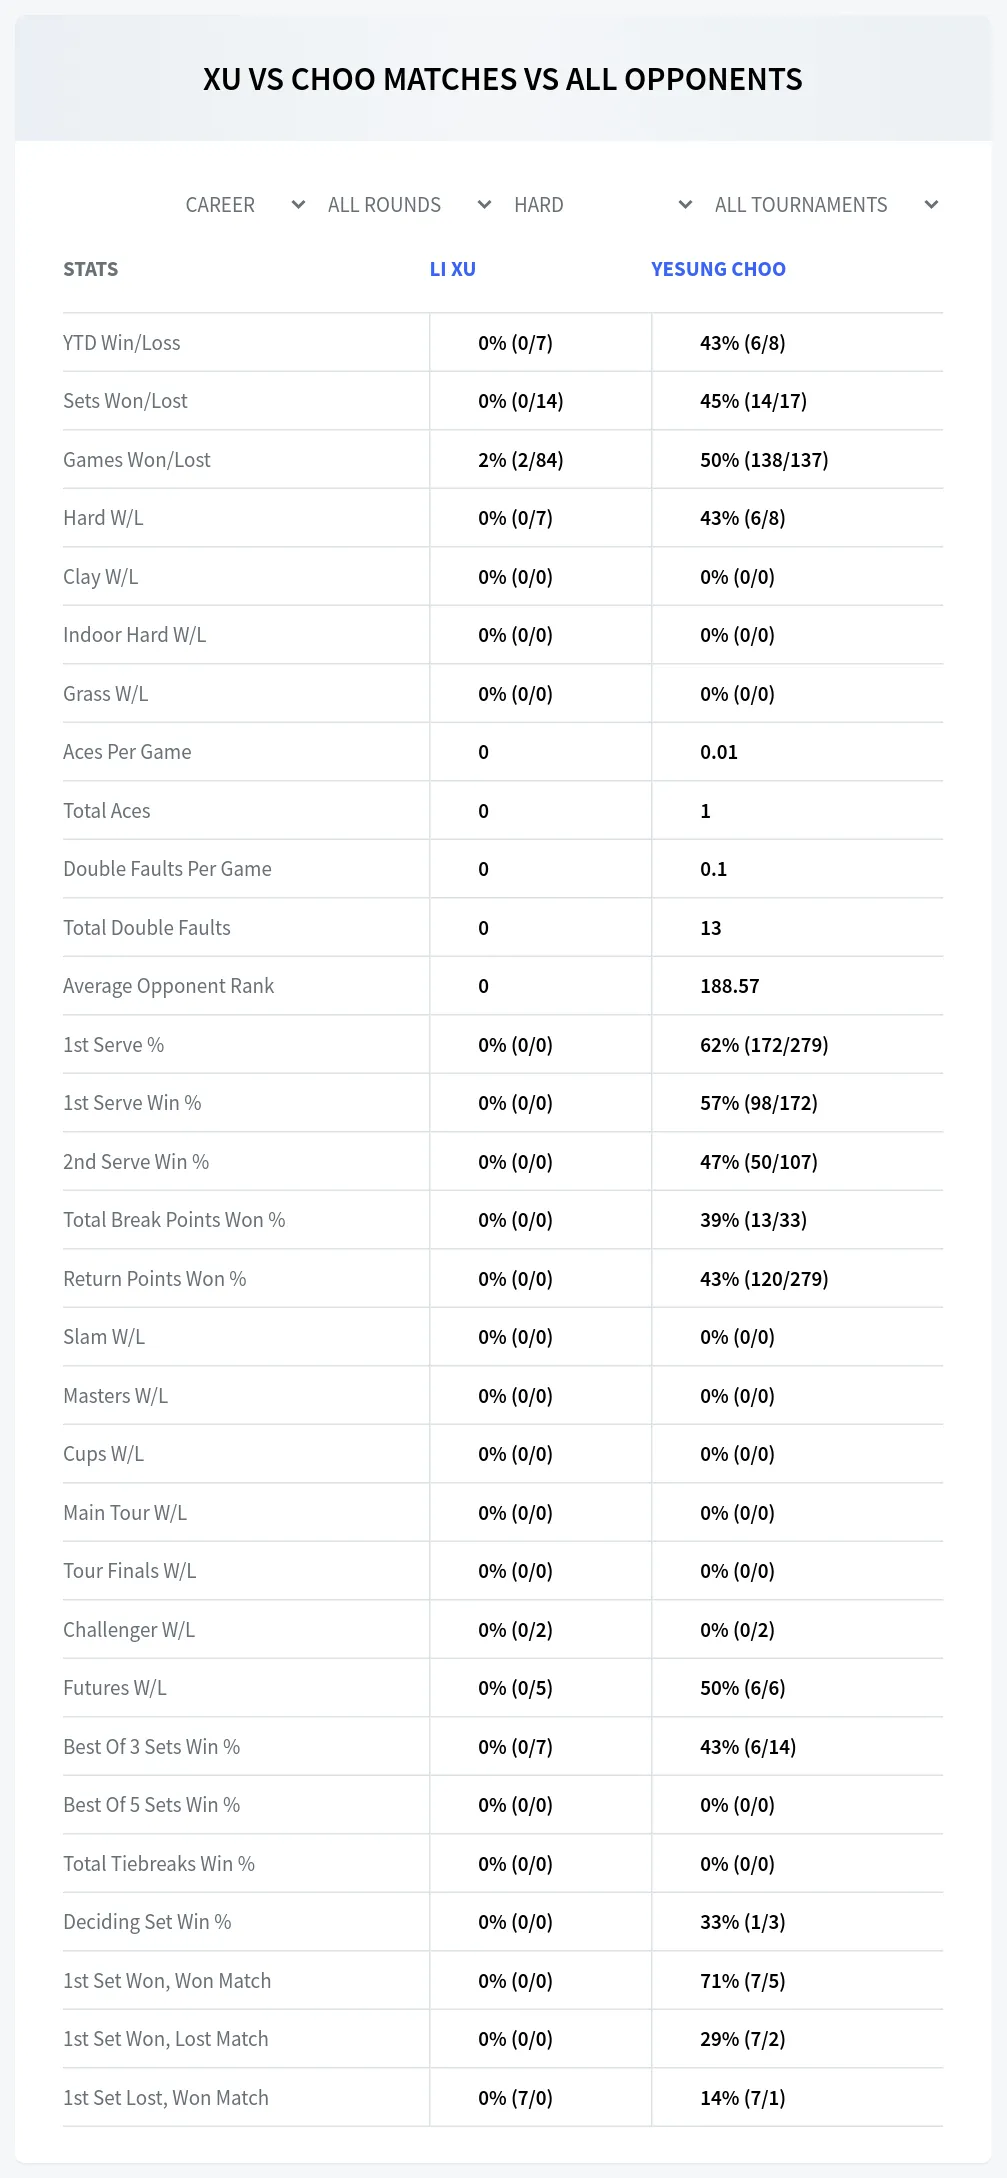Image resolution: width=1007 pixels, height=2178 pixels.
Task: Open the YESUNG CHOO player link
Action: 718,269
